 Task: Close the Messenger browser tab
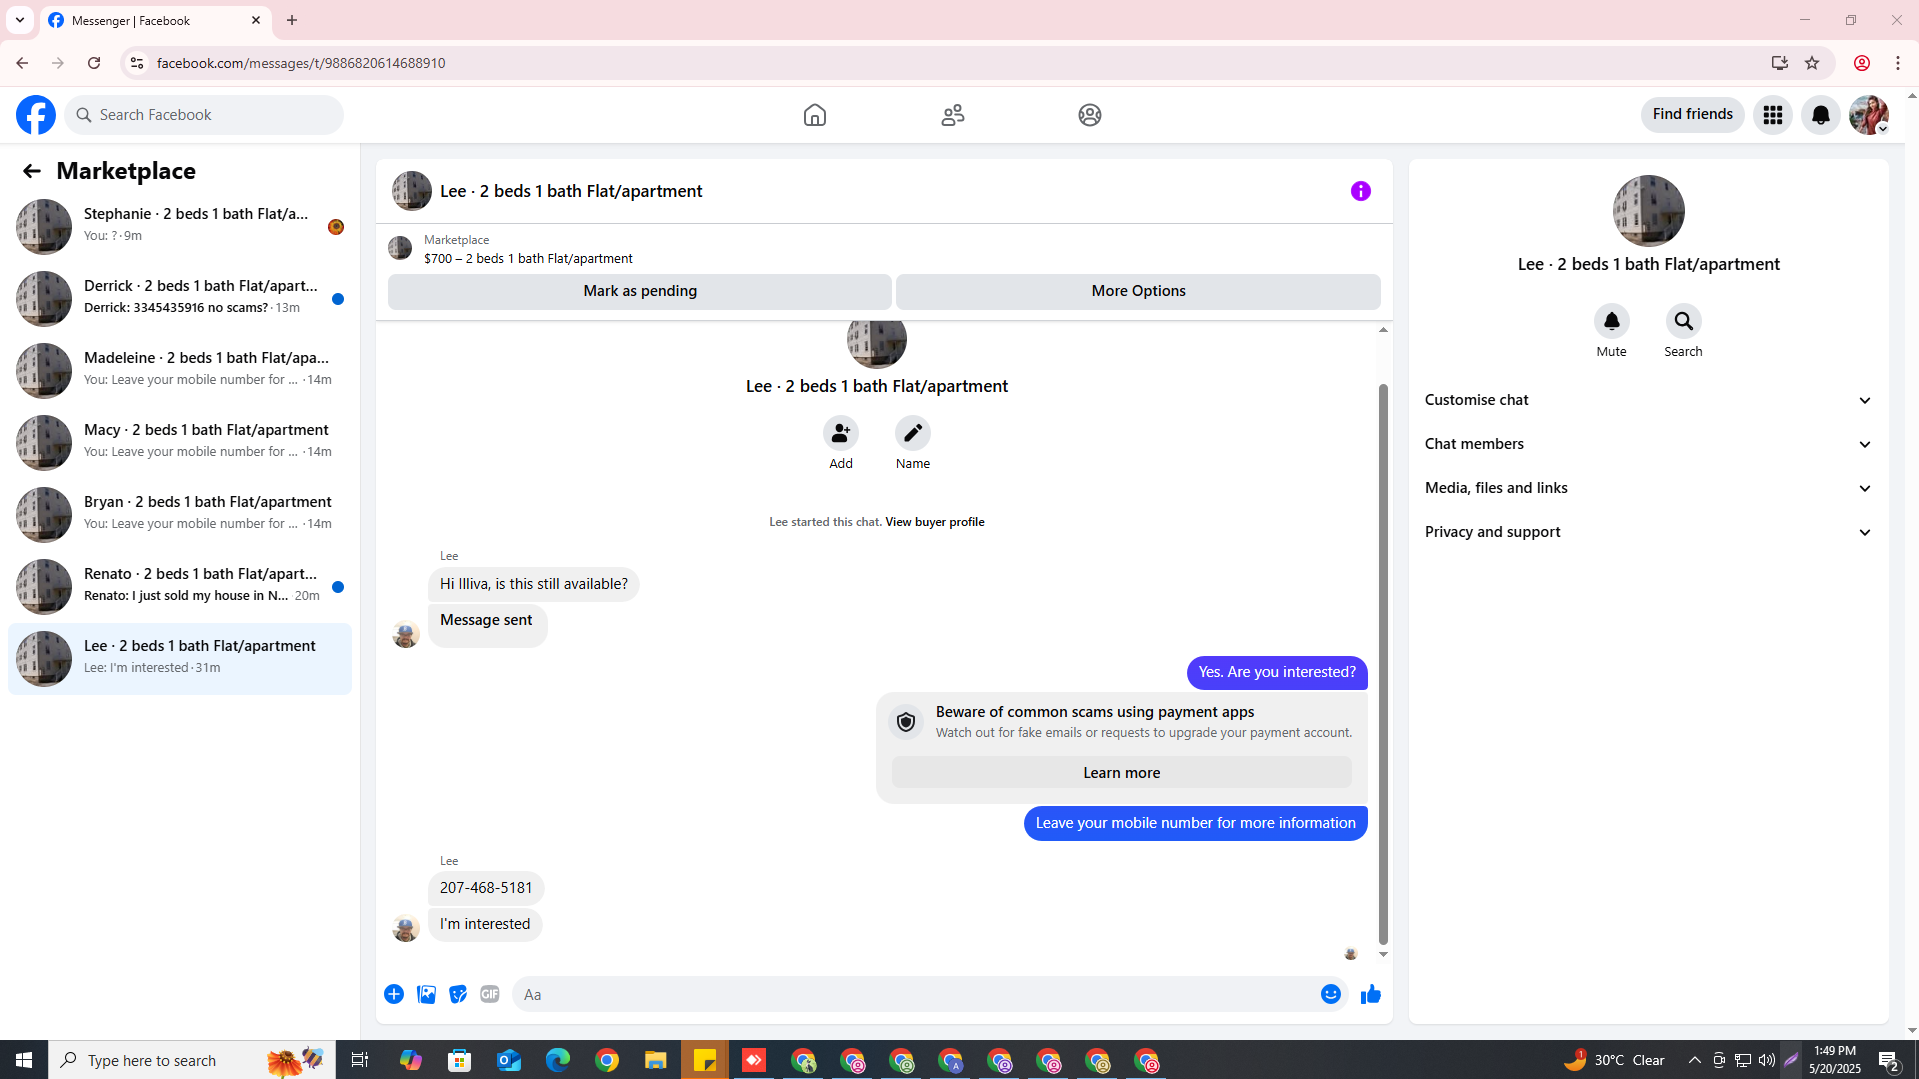coord(256,20)
